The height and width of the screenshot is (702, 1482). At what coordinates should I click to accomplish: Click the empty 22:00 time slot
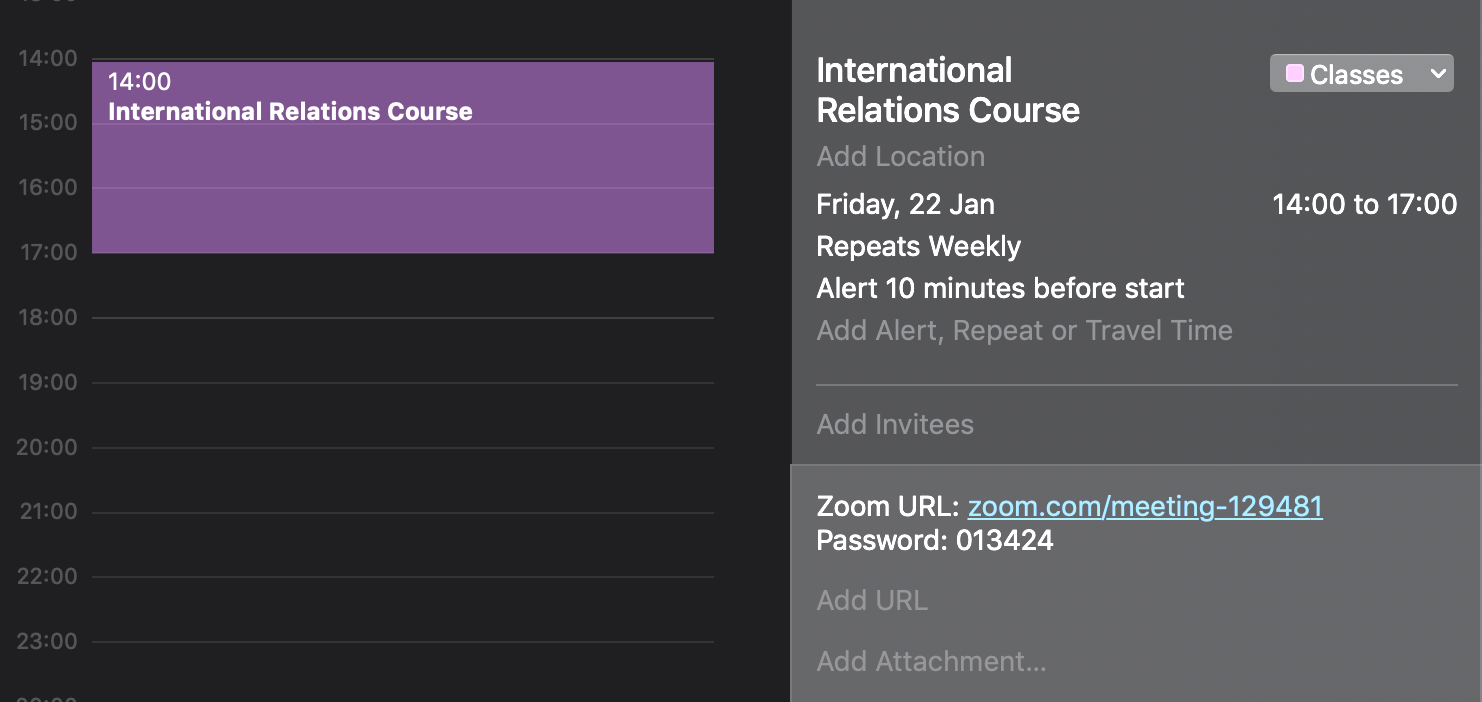pyautogui.click(x=402, y=608)
